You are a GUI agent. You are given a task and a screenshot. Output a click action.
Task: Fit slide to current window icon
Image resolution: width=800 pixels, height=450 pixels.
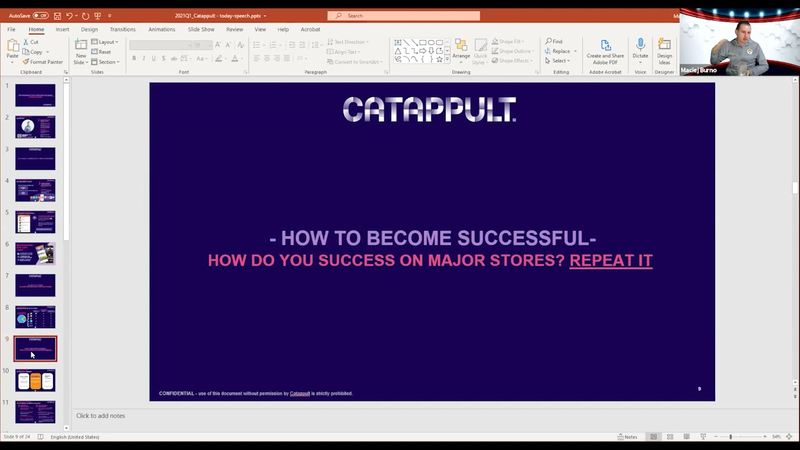(x=789, y=437)
